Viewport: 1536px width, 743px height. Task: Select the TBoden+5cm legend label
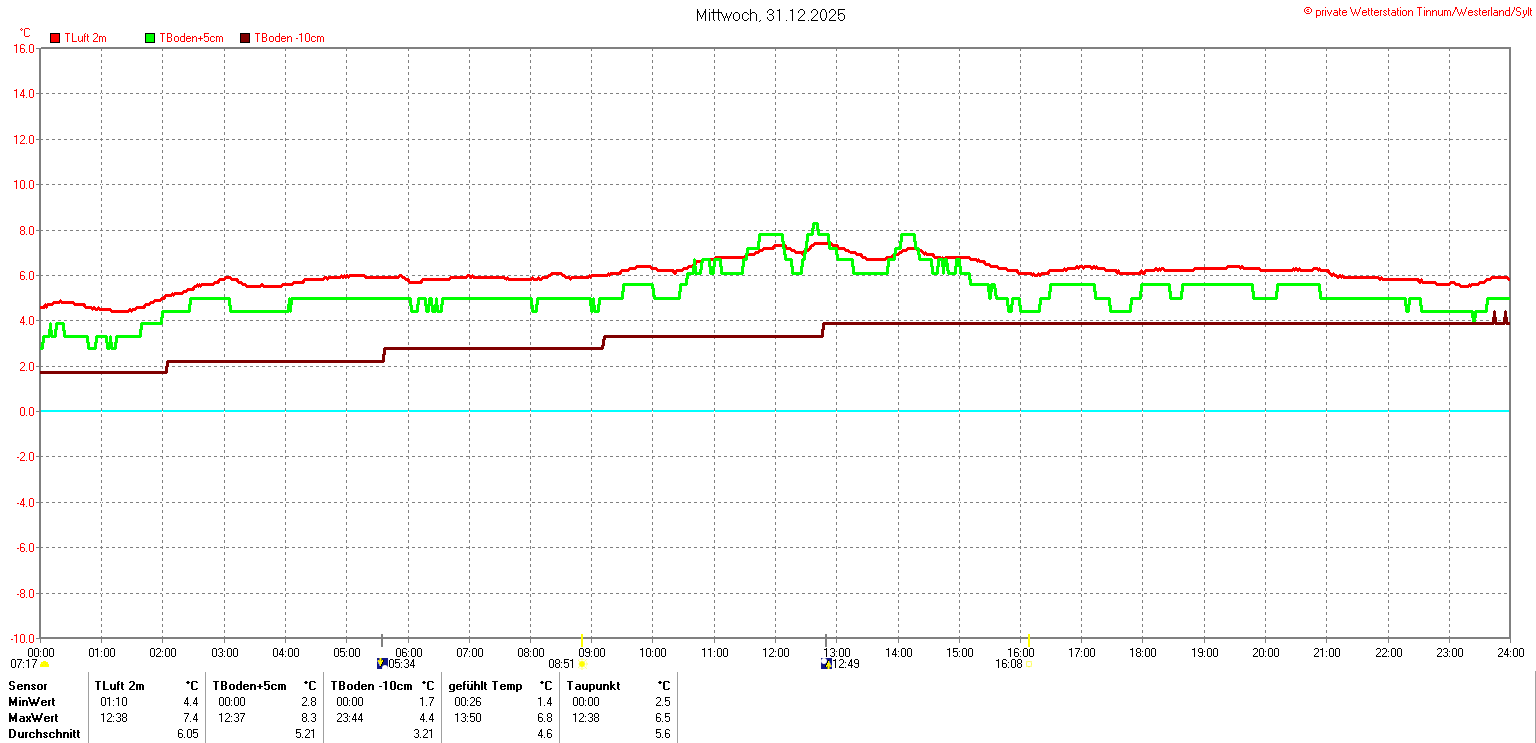click(191, 38)
